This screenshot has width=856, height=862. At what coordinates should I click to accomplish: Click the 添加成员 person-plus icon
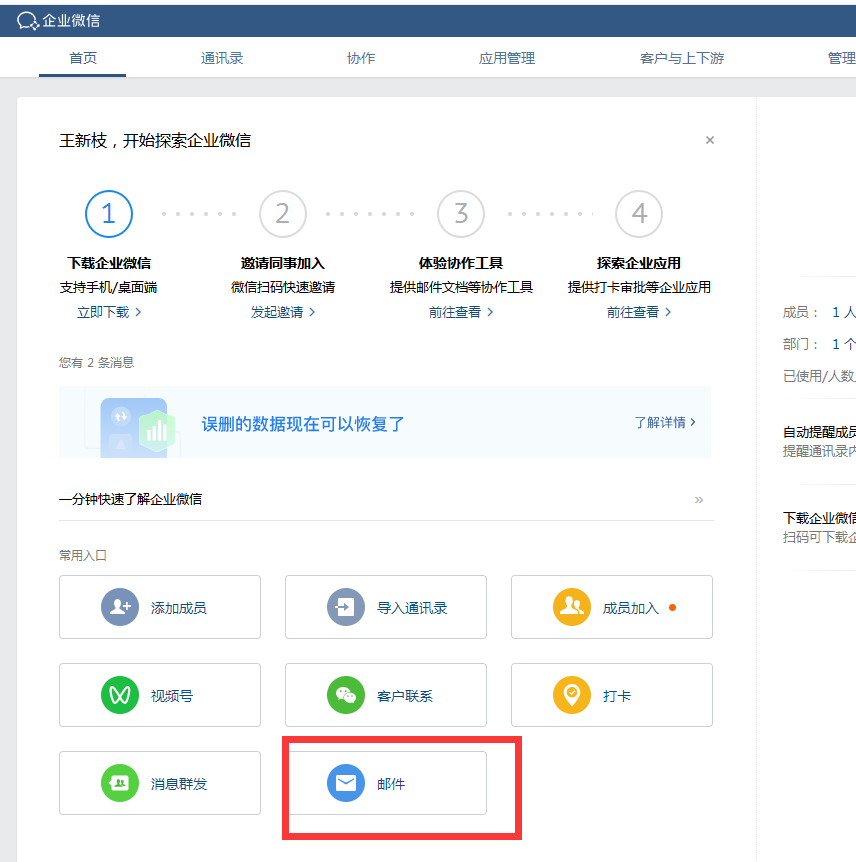(120, 607)
